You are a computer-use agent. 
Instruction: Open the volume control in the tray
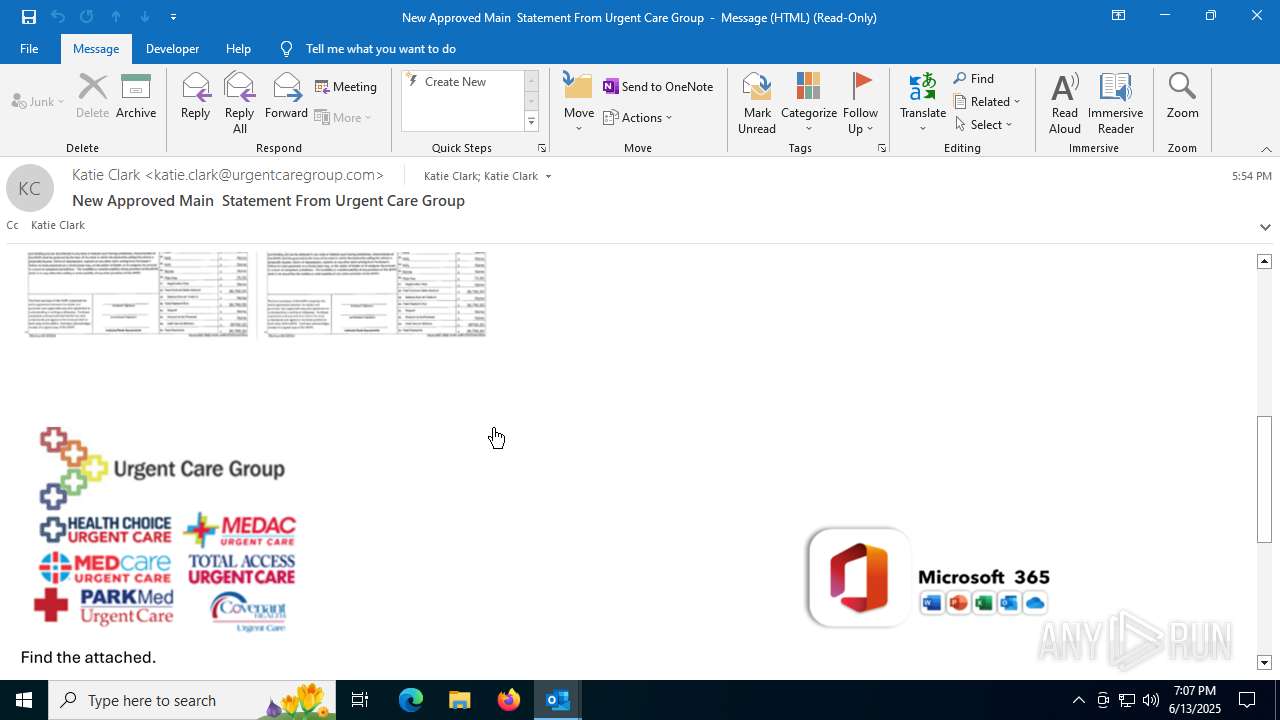pos(1151,700)
